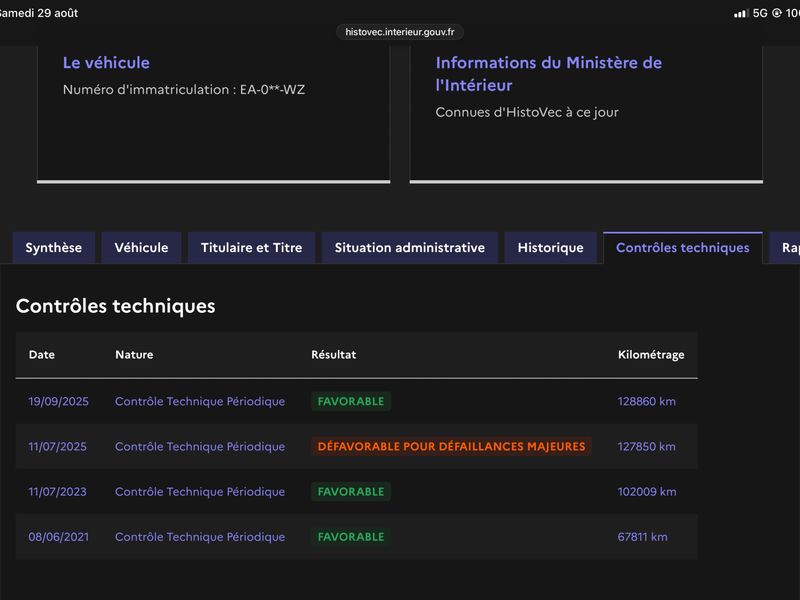Click the FAVORABLE badge for 19/09/2025

coord(351,402)
